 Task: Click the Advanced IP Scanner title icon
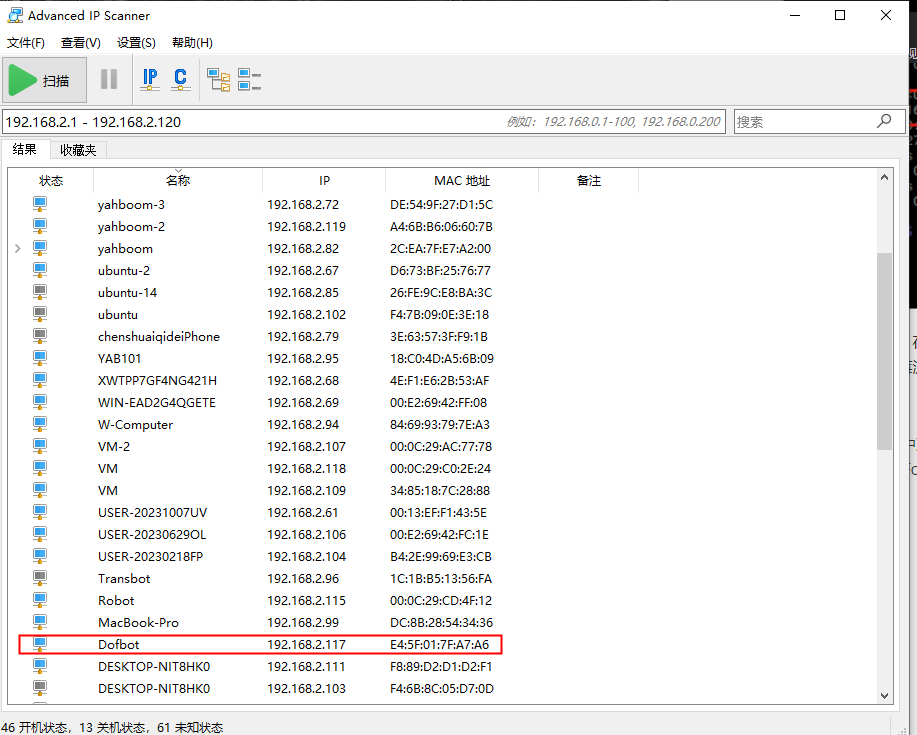click(15, 15)
